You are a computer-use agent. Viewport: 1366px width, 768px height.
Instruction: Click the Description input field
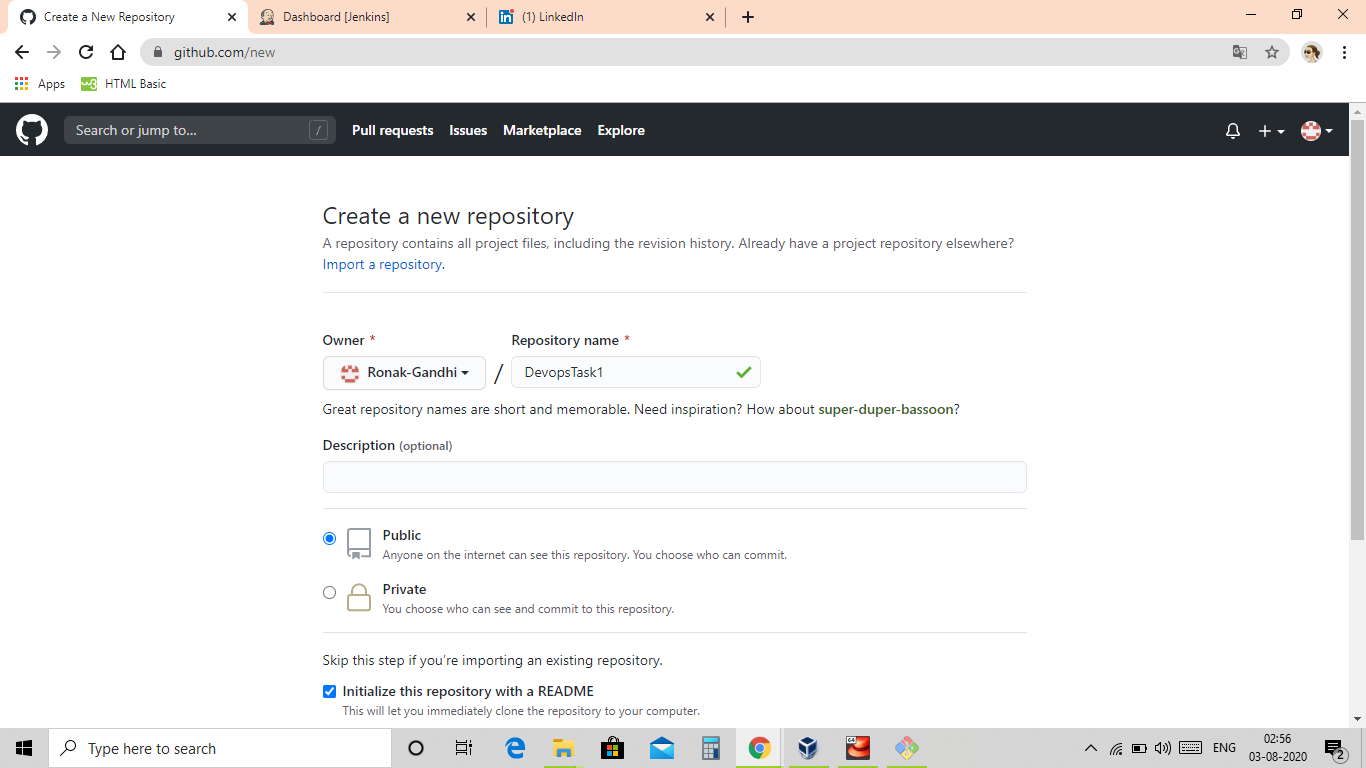[674, 477]
